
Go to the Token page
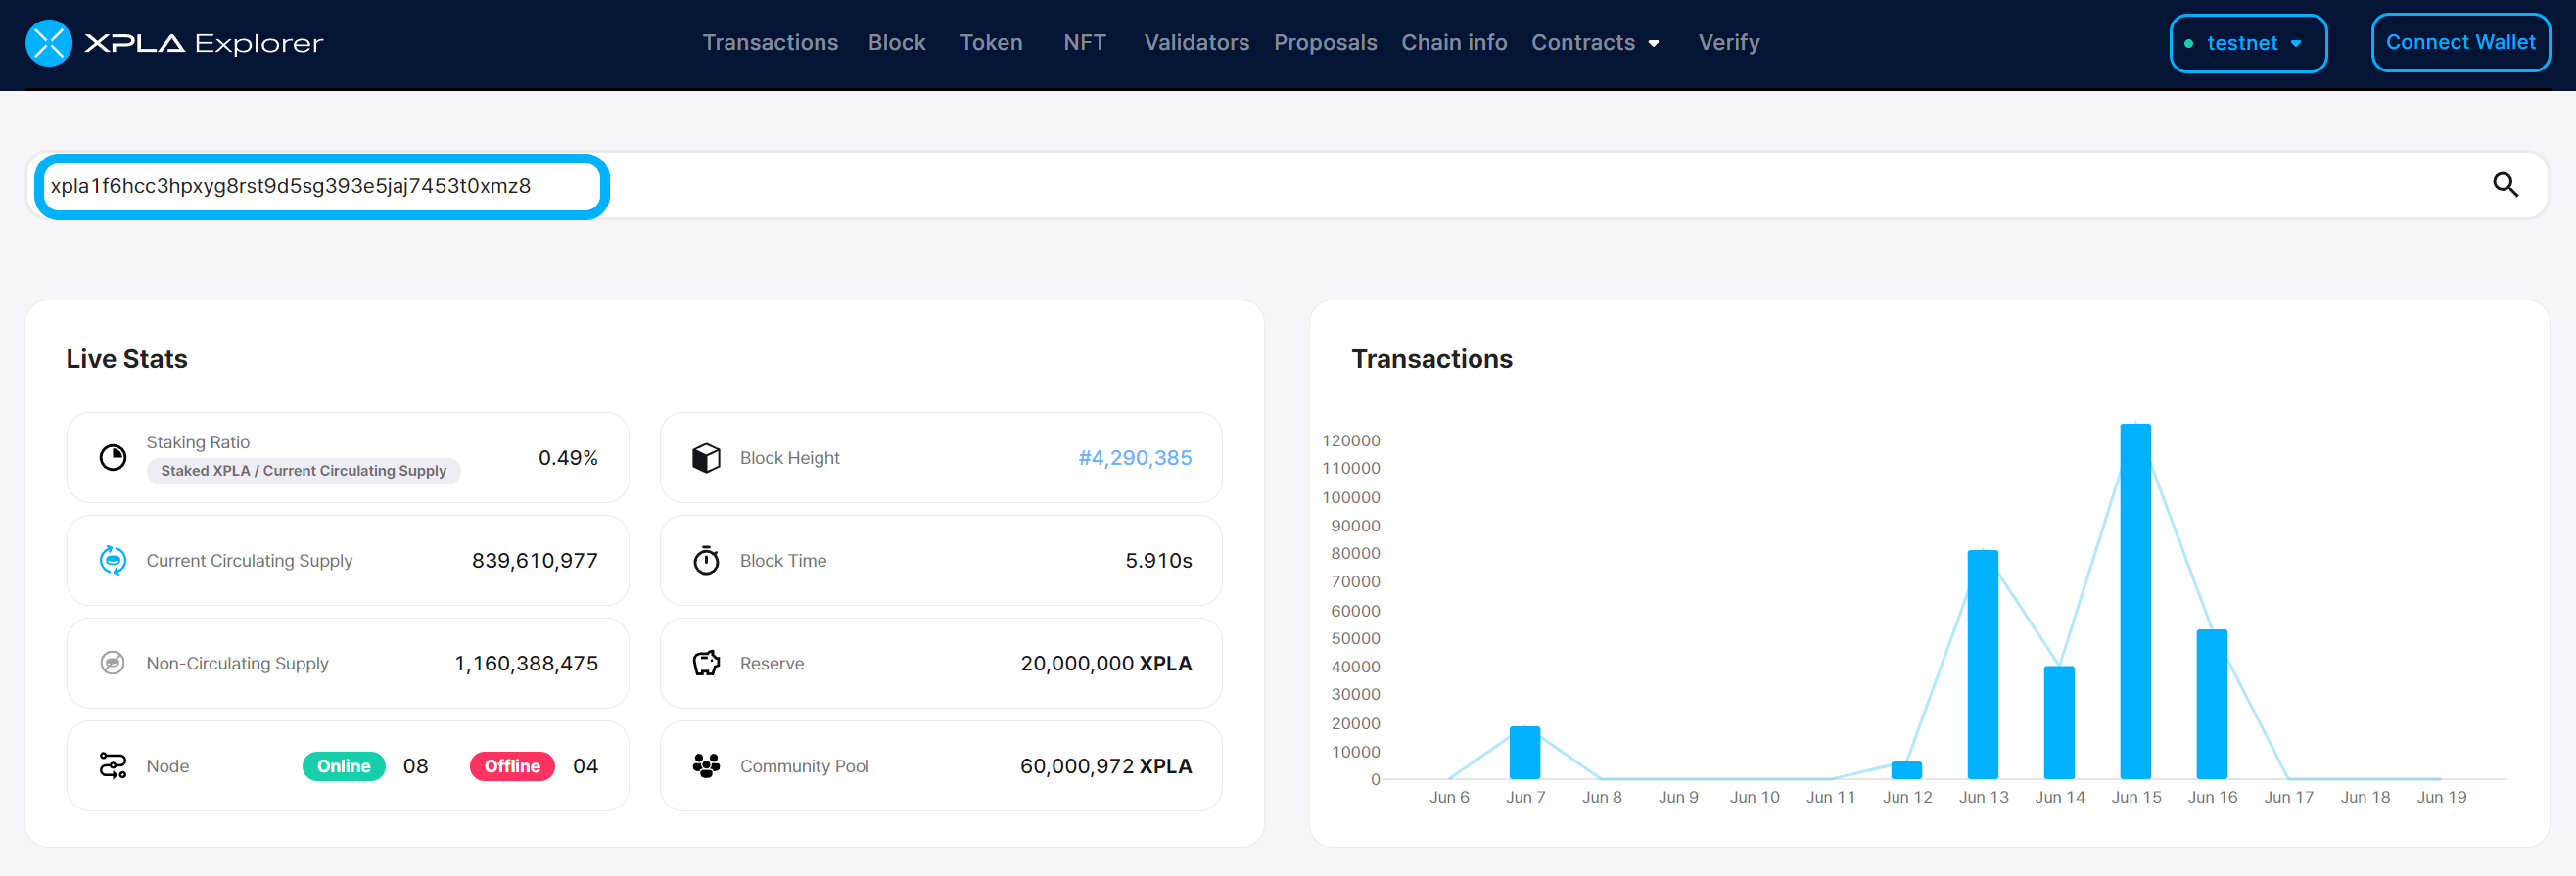pyautogui.click(x=991, y=43)
